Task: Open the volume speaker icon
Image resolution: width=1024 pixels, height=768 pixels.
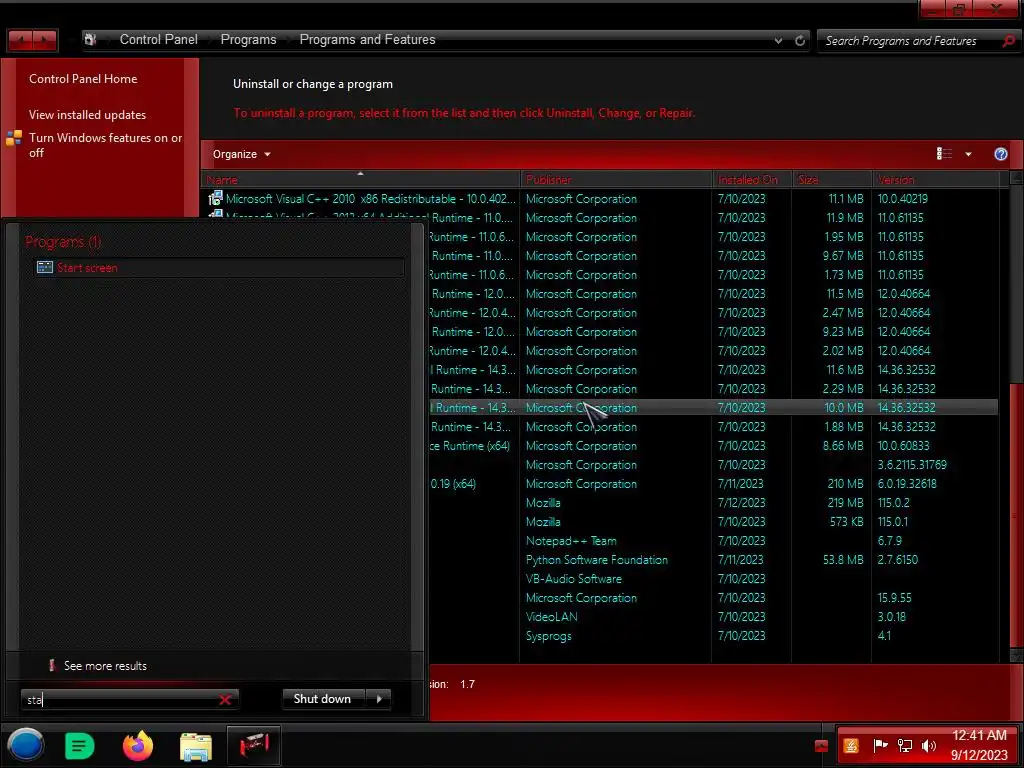Action: [929, 746]
